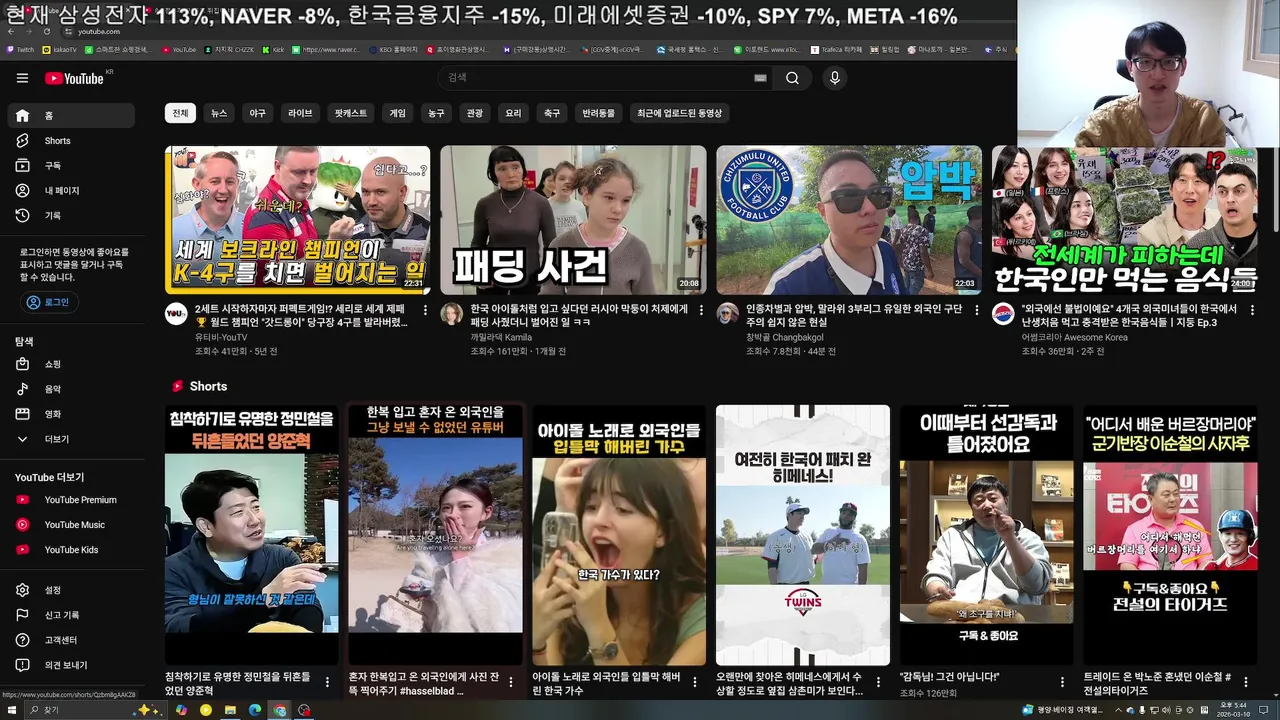The width and height of the screenshot is (1280, 720).
Task: Open options for 아이돌 노래로 외국인들 Short
Action: pyautogui.click(x=695, y=682)
